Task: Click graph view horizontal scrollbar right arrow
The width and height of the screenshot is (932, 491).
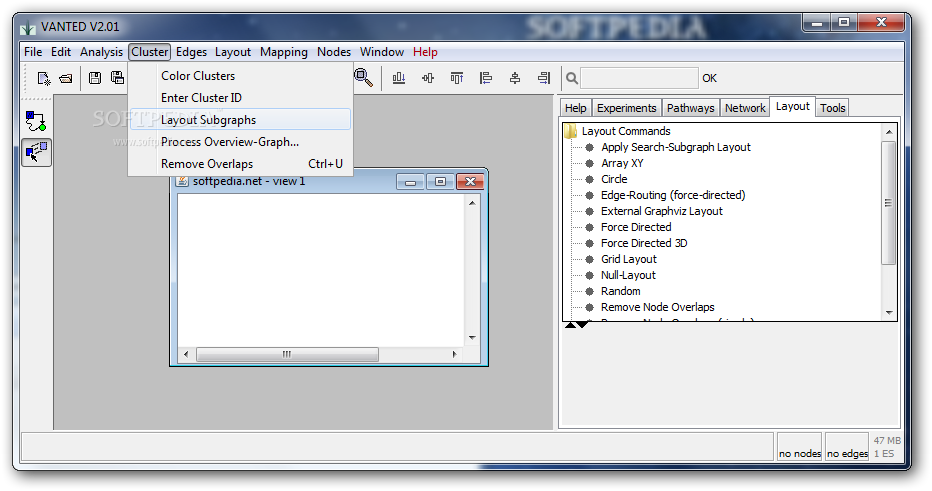Action: (x=454, y=354)
